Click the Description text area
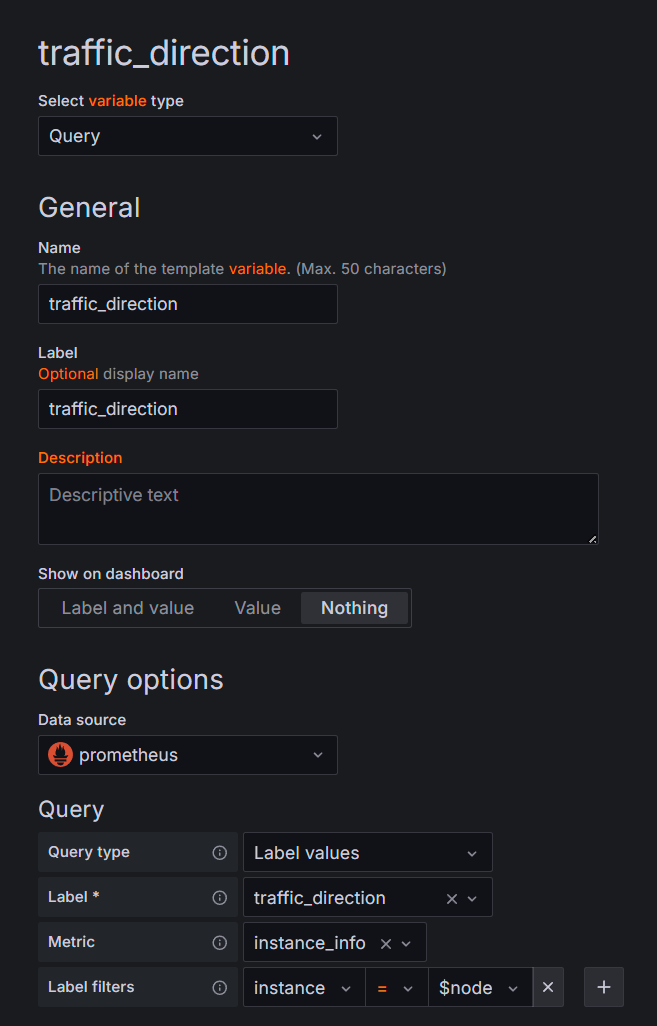This screenshot has width=657, height=1026. (x=318, y=509)
